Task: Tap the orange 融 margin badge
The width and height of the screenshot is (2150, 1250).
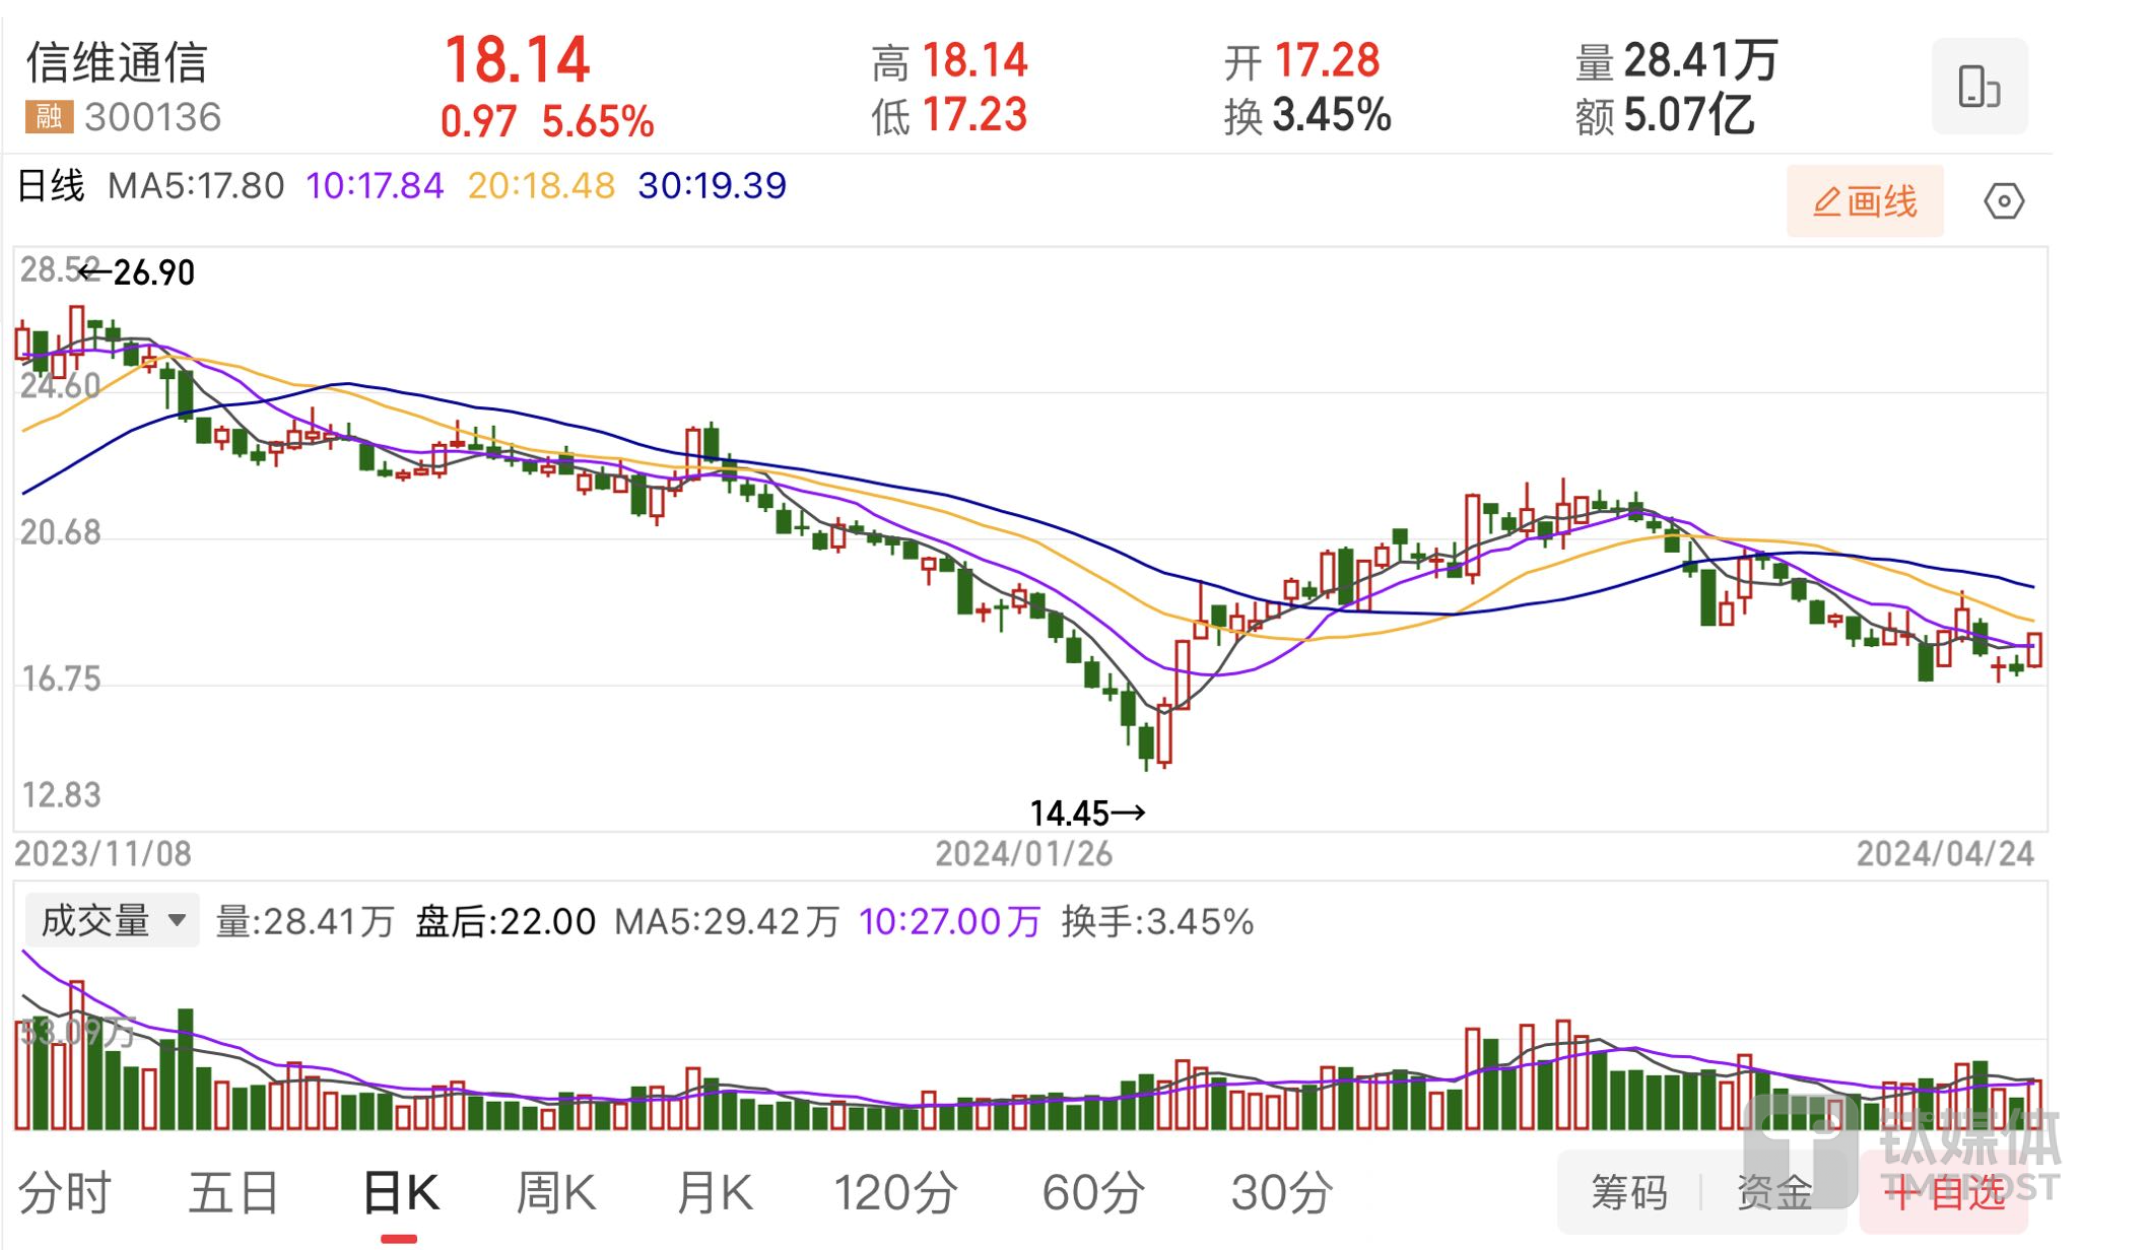Action: click(49, 117)
